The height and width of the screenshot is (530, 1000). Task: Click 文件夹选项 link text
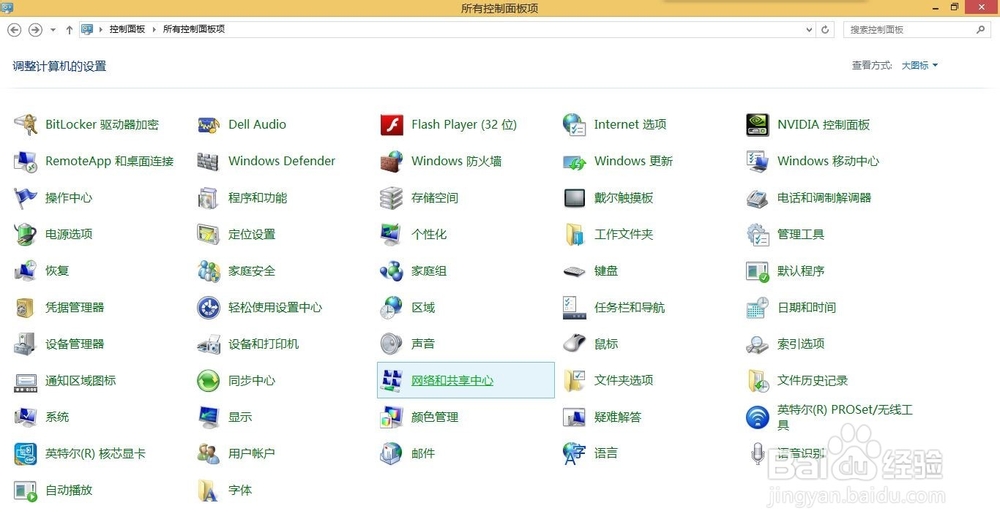click(624, 380)
